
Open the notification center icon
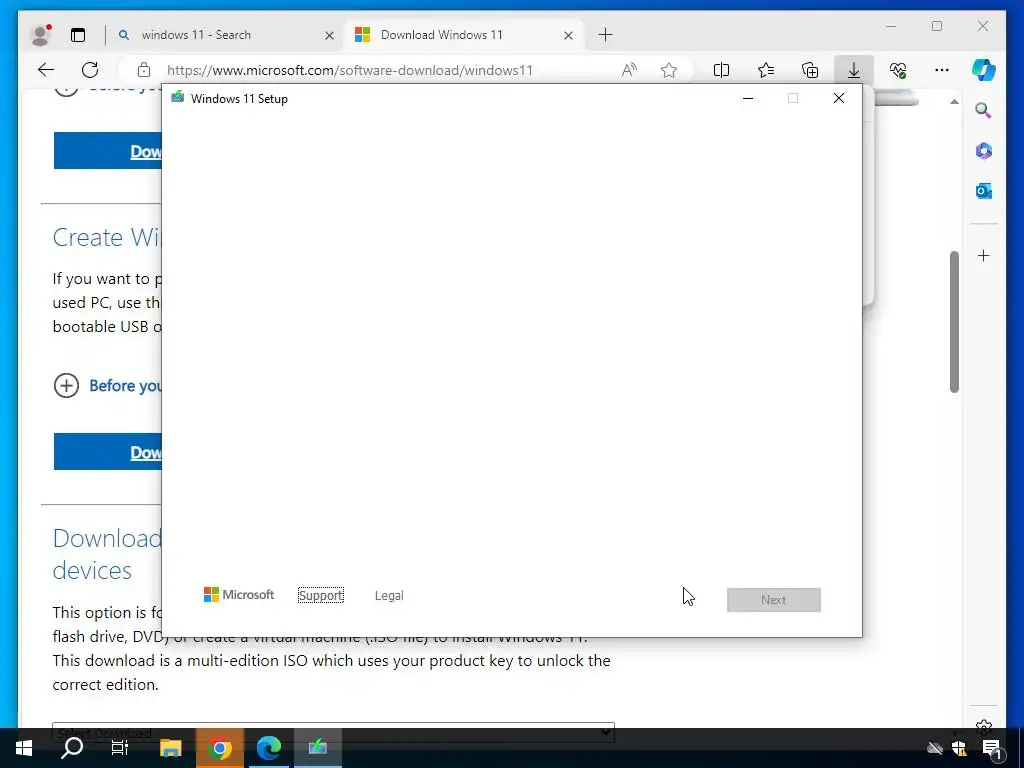(992, 749)
